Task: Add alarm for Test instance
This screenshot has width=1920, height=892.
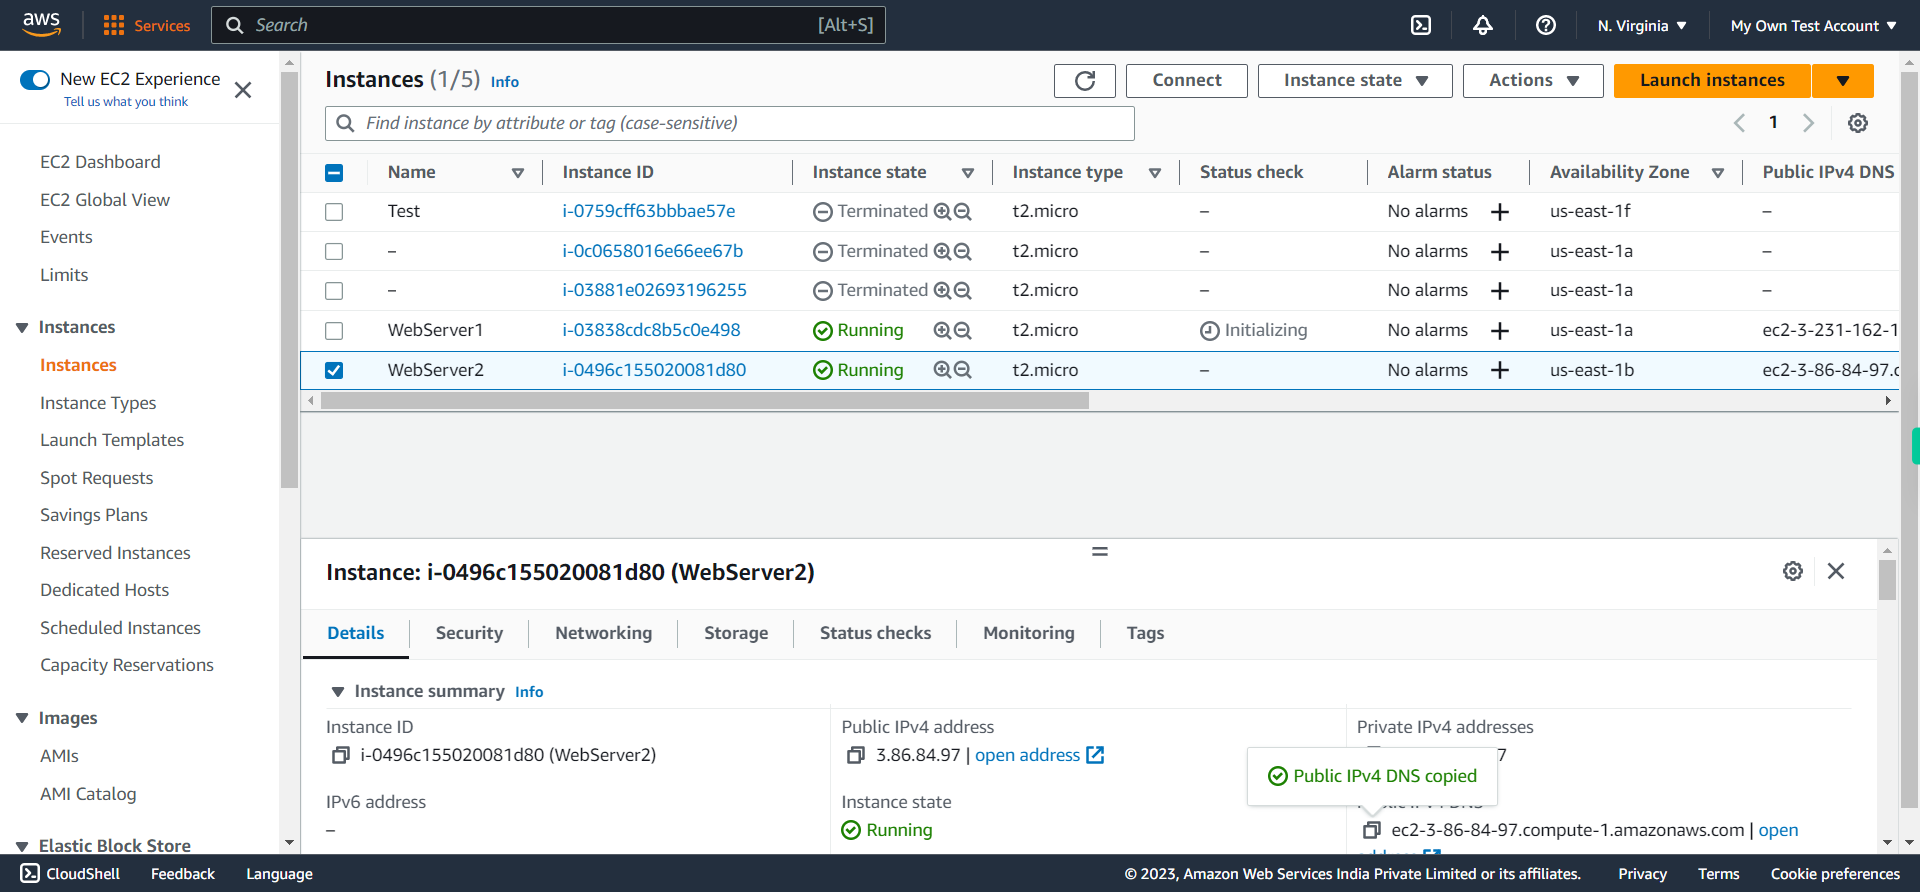Action: pos(1500,212)
